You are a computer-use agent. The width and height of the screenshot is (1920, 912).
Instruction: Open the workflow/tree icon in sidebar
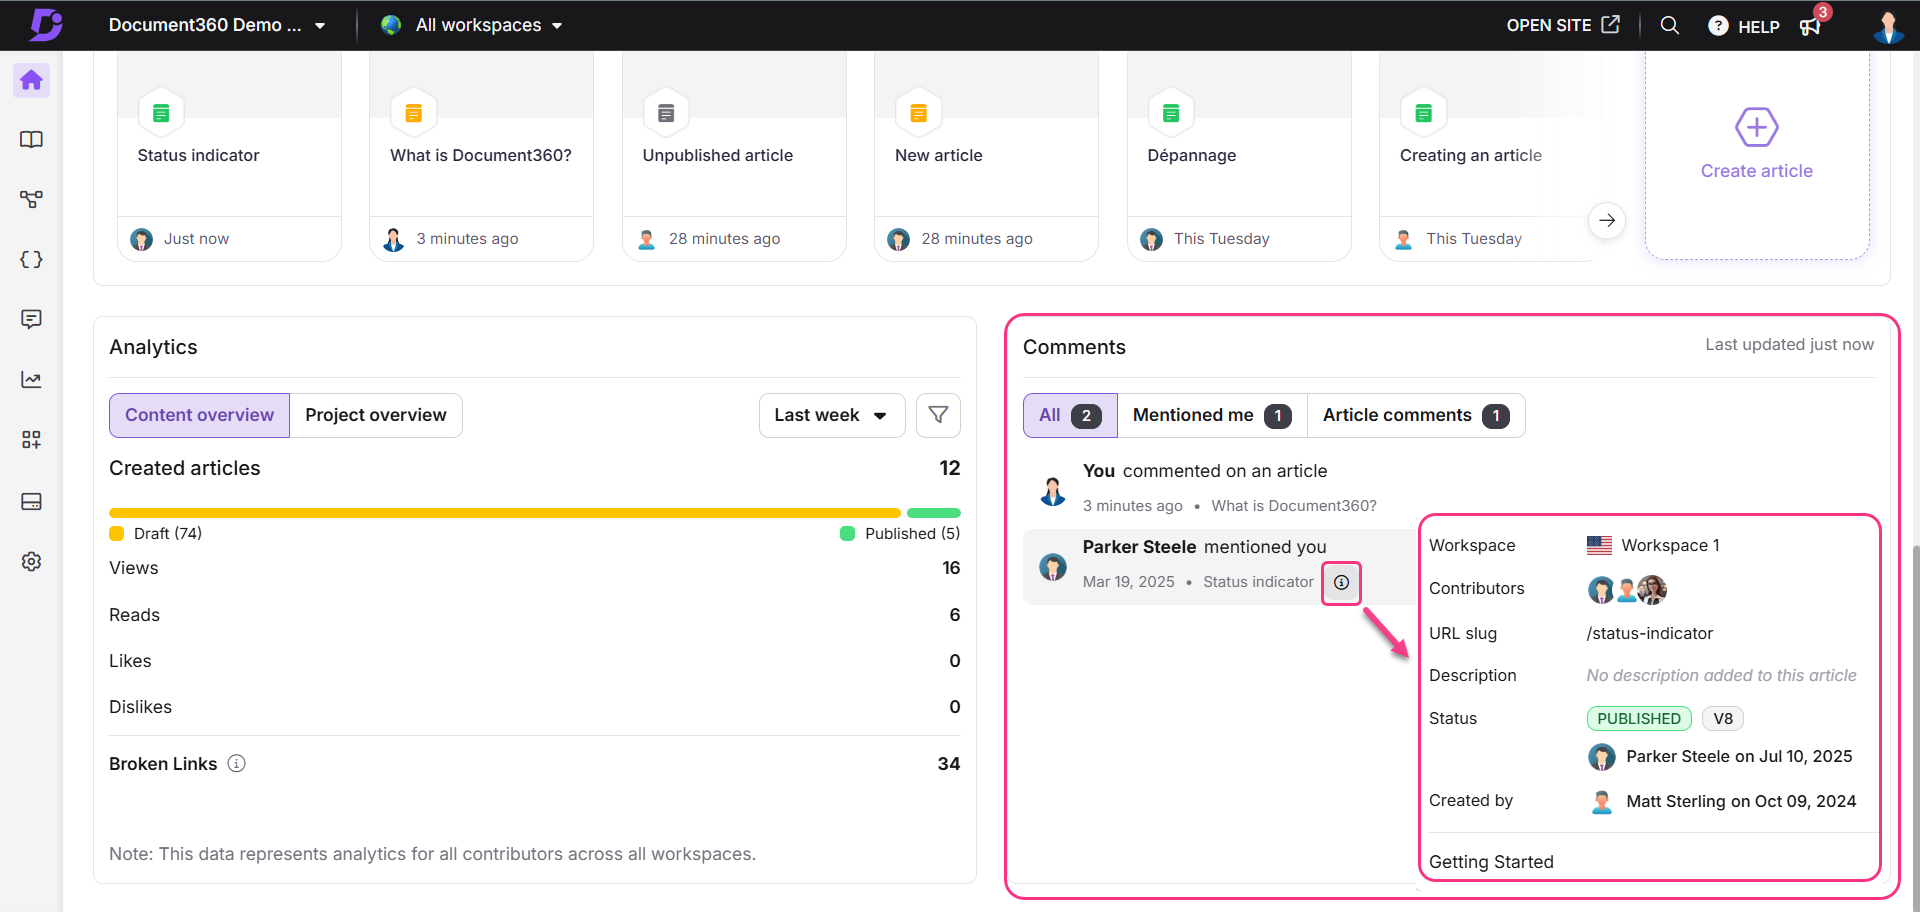click(31, 200)
